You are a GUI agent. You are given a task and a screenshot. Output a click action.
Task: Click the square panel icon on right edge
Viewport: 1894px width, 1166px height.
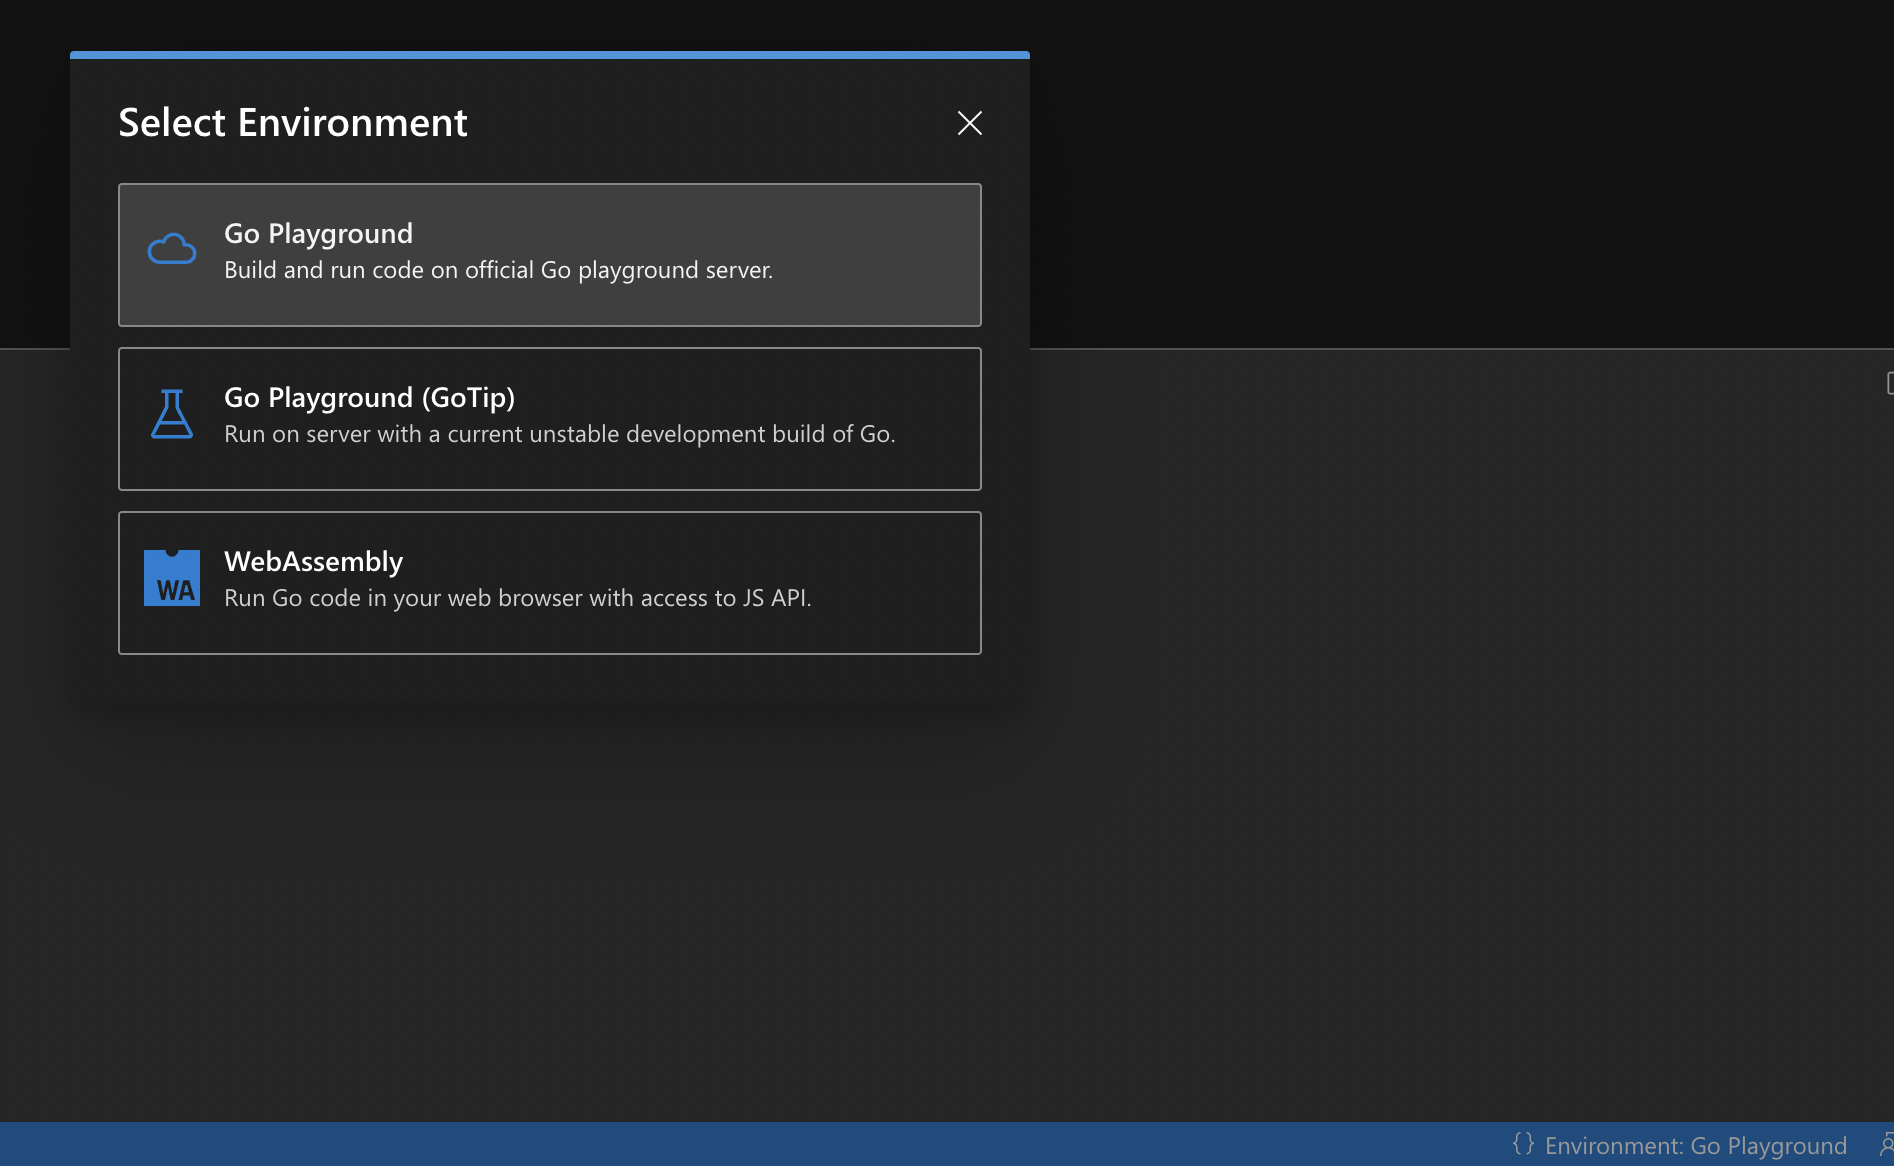1889,383
